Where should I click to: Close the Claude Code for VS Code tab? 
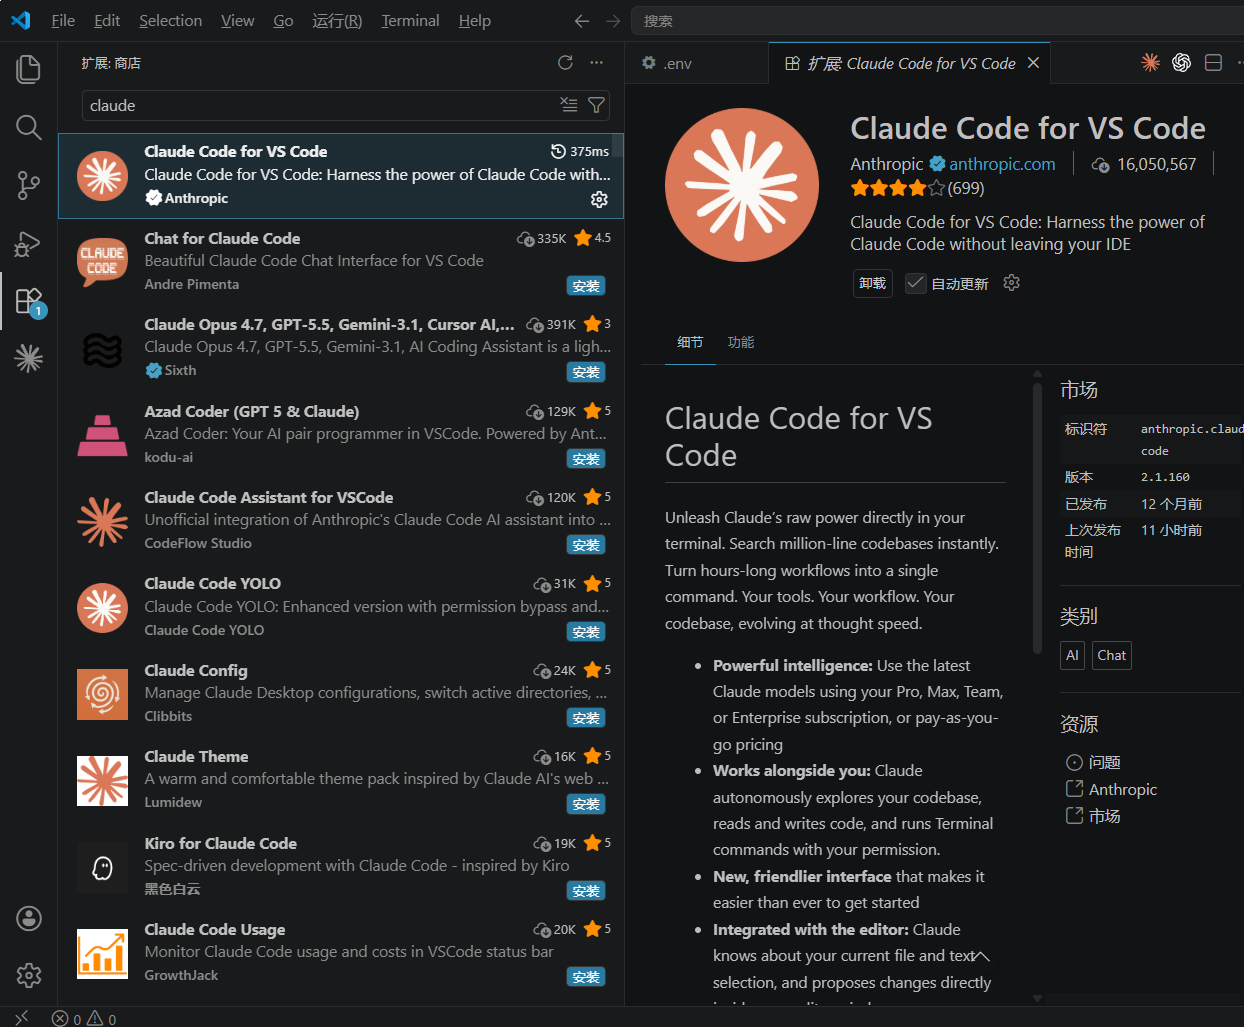(x=1033, y=63)
